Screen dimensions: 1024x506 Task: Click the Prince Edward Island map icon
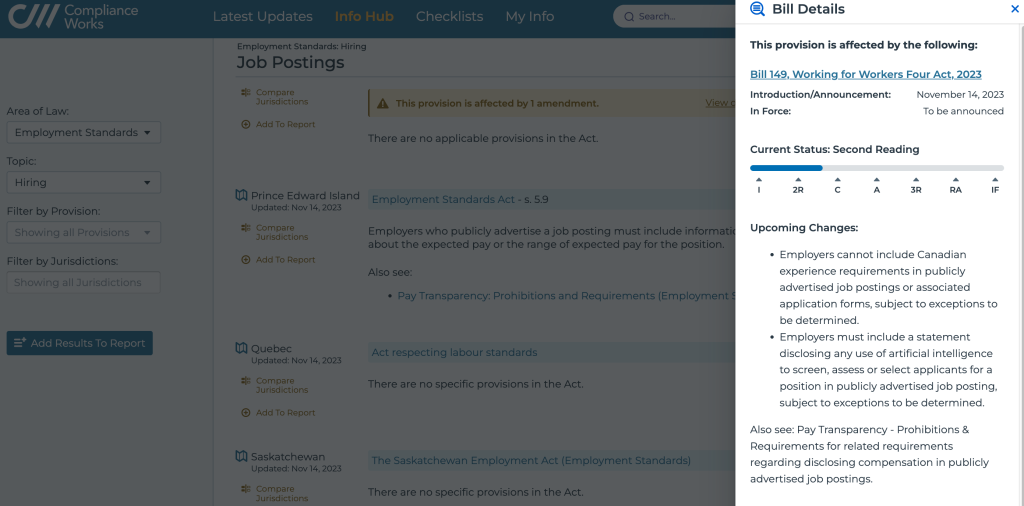(241, 195)
